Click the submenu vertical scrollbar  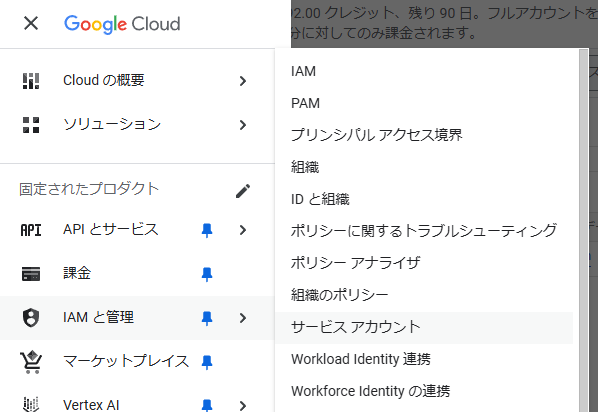584,230
